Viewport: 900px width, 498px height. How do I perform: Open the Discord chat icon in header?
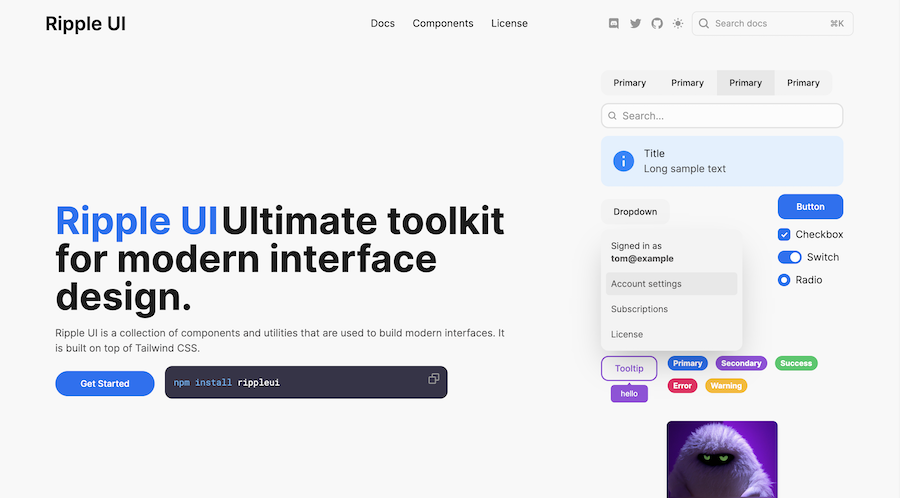[x=614, y=24]
